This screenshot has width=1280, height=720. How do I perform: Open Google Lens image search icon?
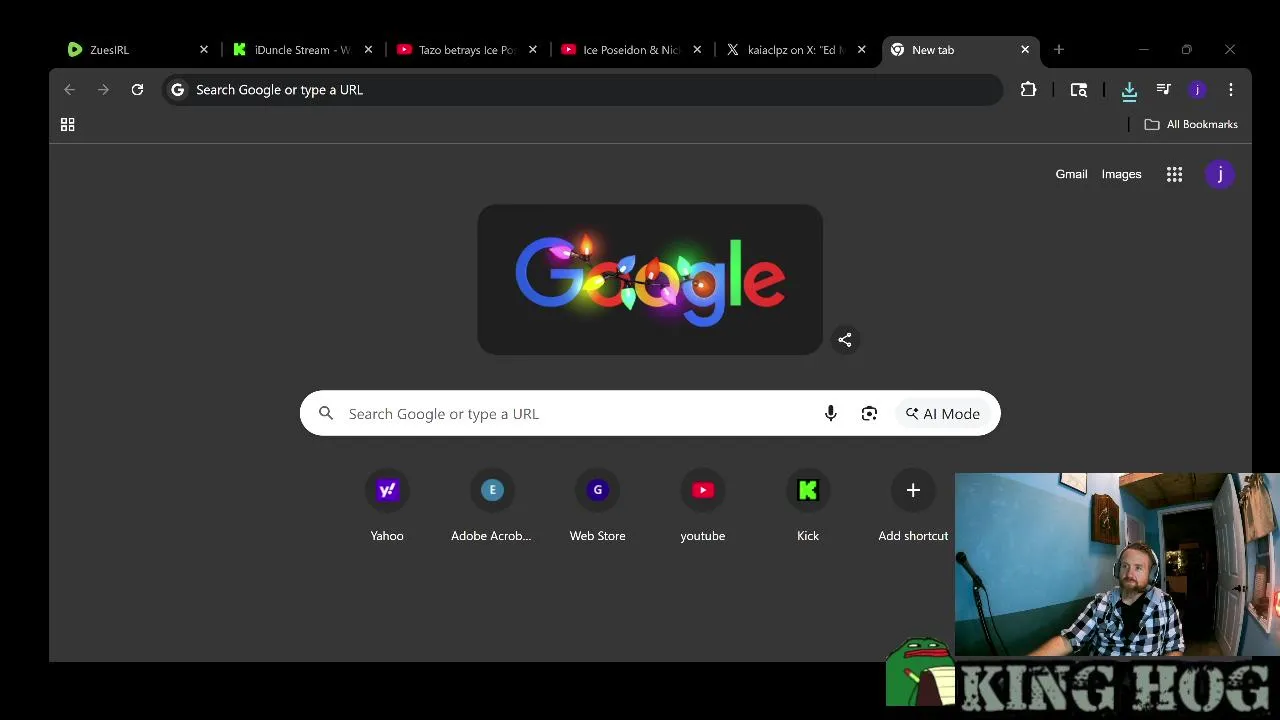(869, 414)
